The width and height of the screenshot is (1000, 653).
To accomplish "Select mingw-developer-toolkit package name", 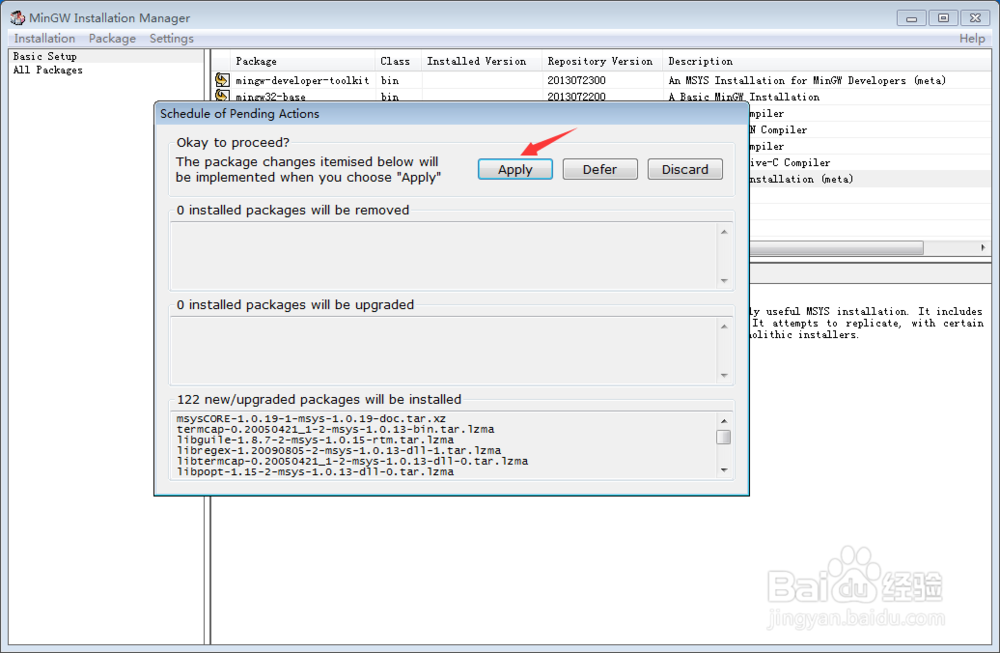I will tap(302, 80).
